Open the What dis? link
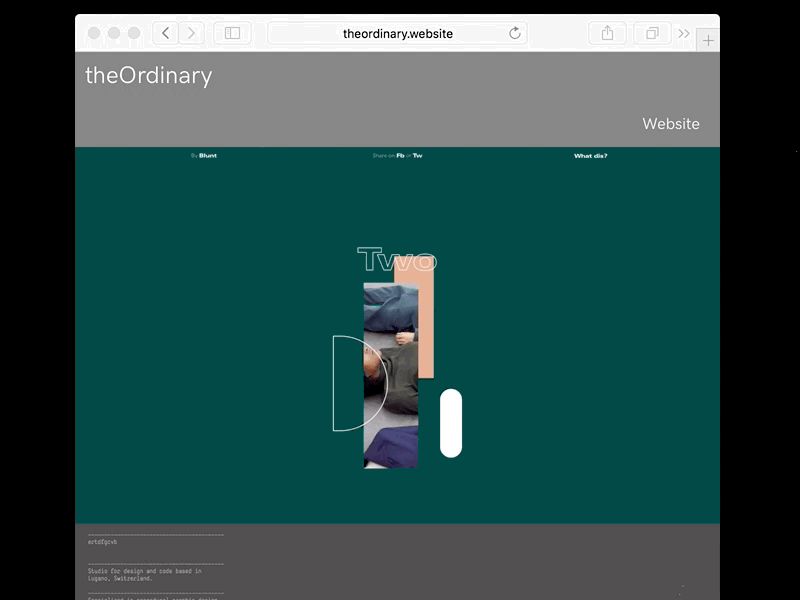The image size is (800, 600). pos(591,156)
